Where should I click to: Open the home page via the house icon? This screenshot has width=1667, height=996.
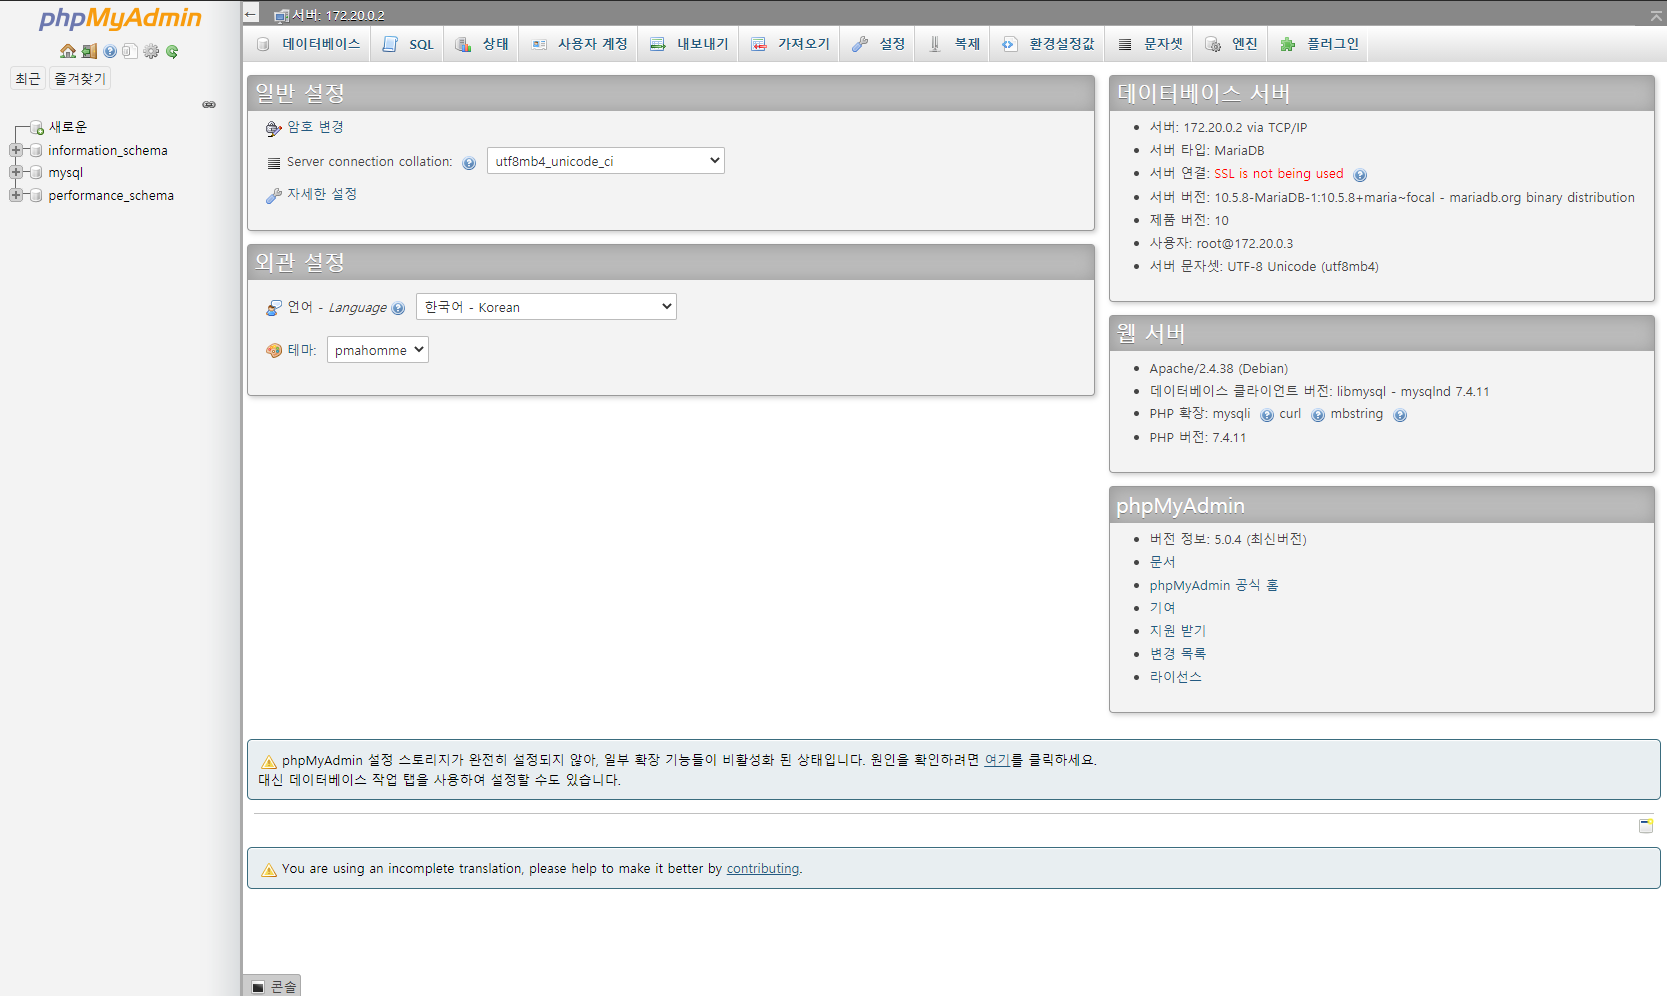[67, 51]
